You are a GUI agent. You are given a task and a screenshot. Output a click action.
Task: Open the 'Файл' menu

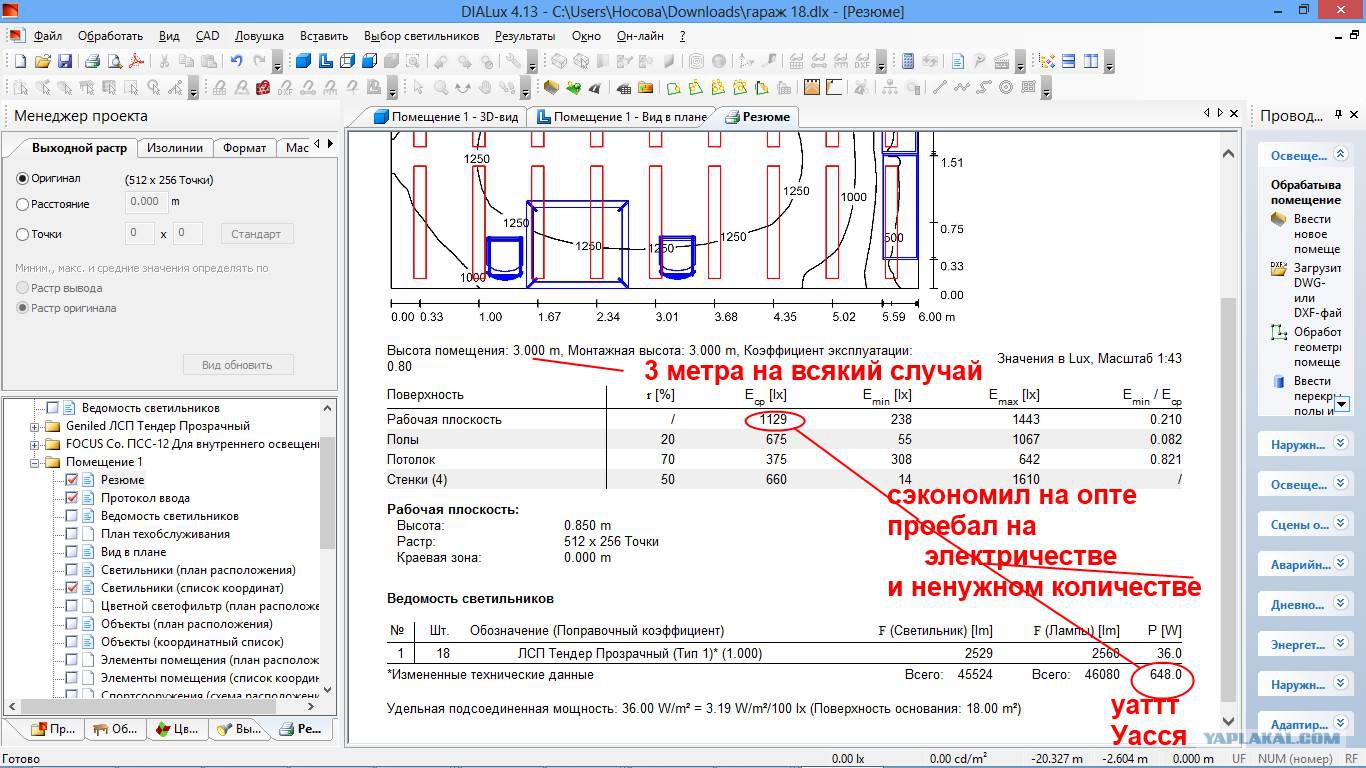pos(48,36)
